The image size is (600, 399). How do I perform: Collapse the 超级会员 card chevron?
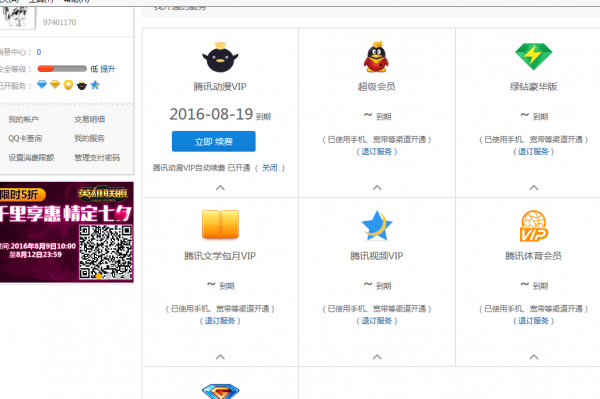coord(377,187)
